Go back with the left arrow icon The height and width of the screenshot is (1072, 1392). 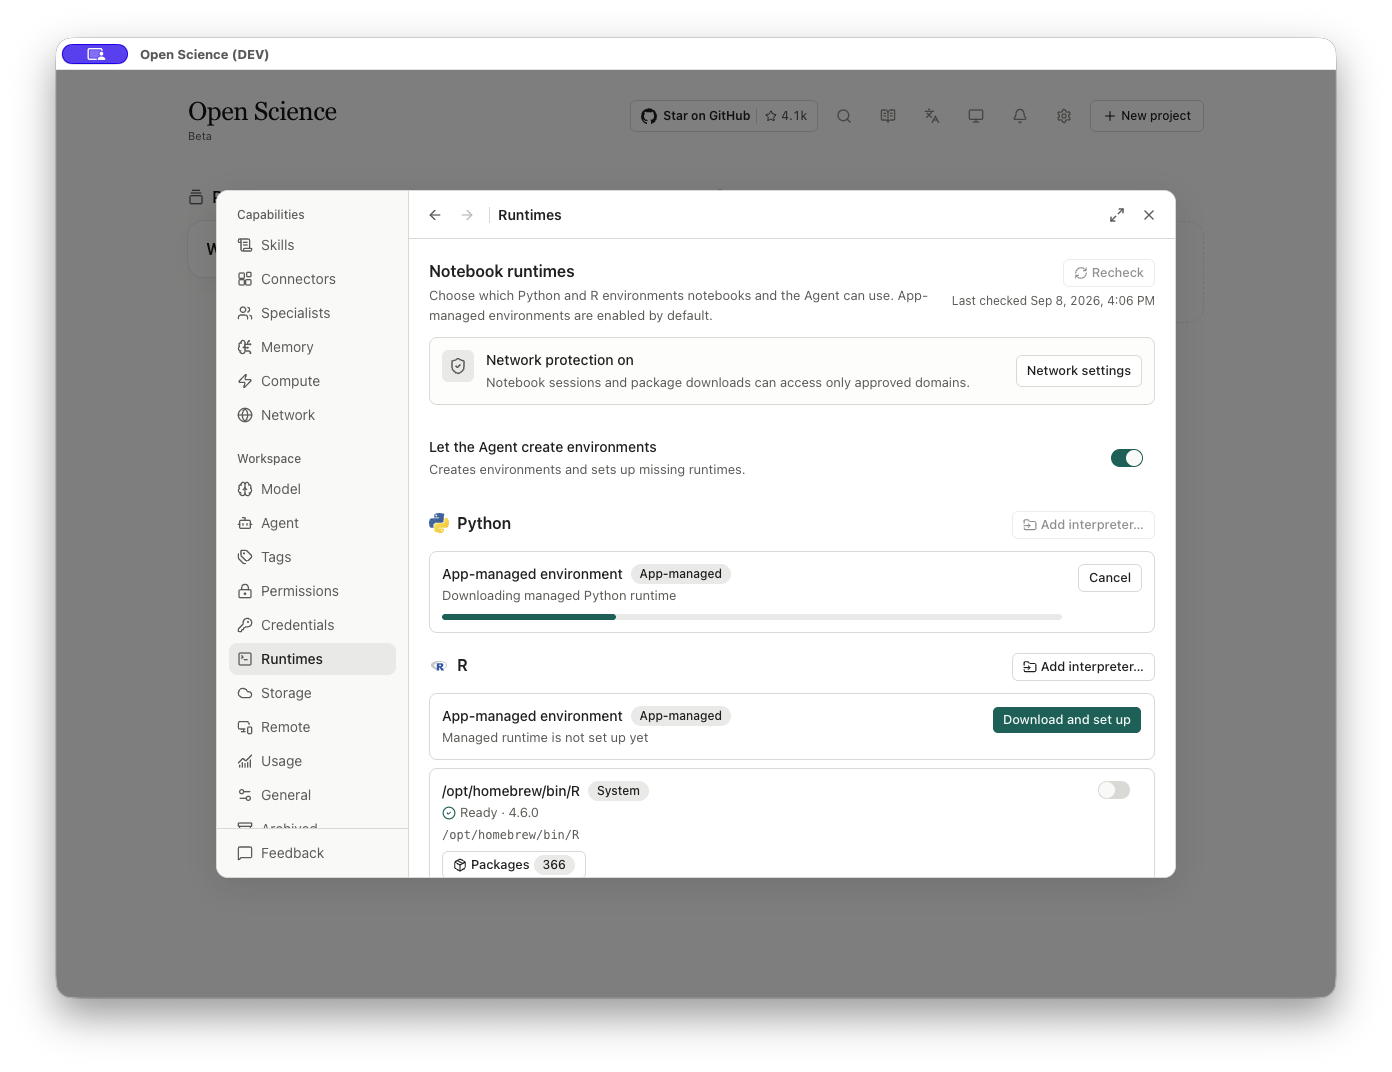point(435,215)
